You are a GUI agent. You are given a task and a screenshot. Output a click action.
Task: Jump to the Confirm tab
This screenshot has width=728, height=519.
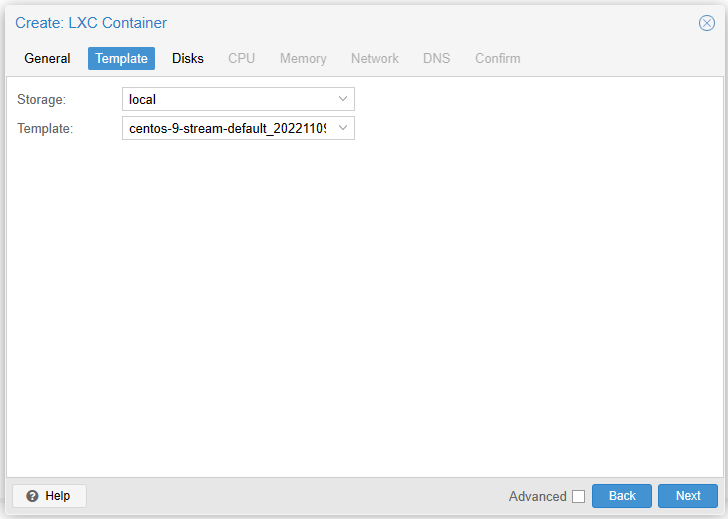497,58
